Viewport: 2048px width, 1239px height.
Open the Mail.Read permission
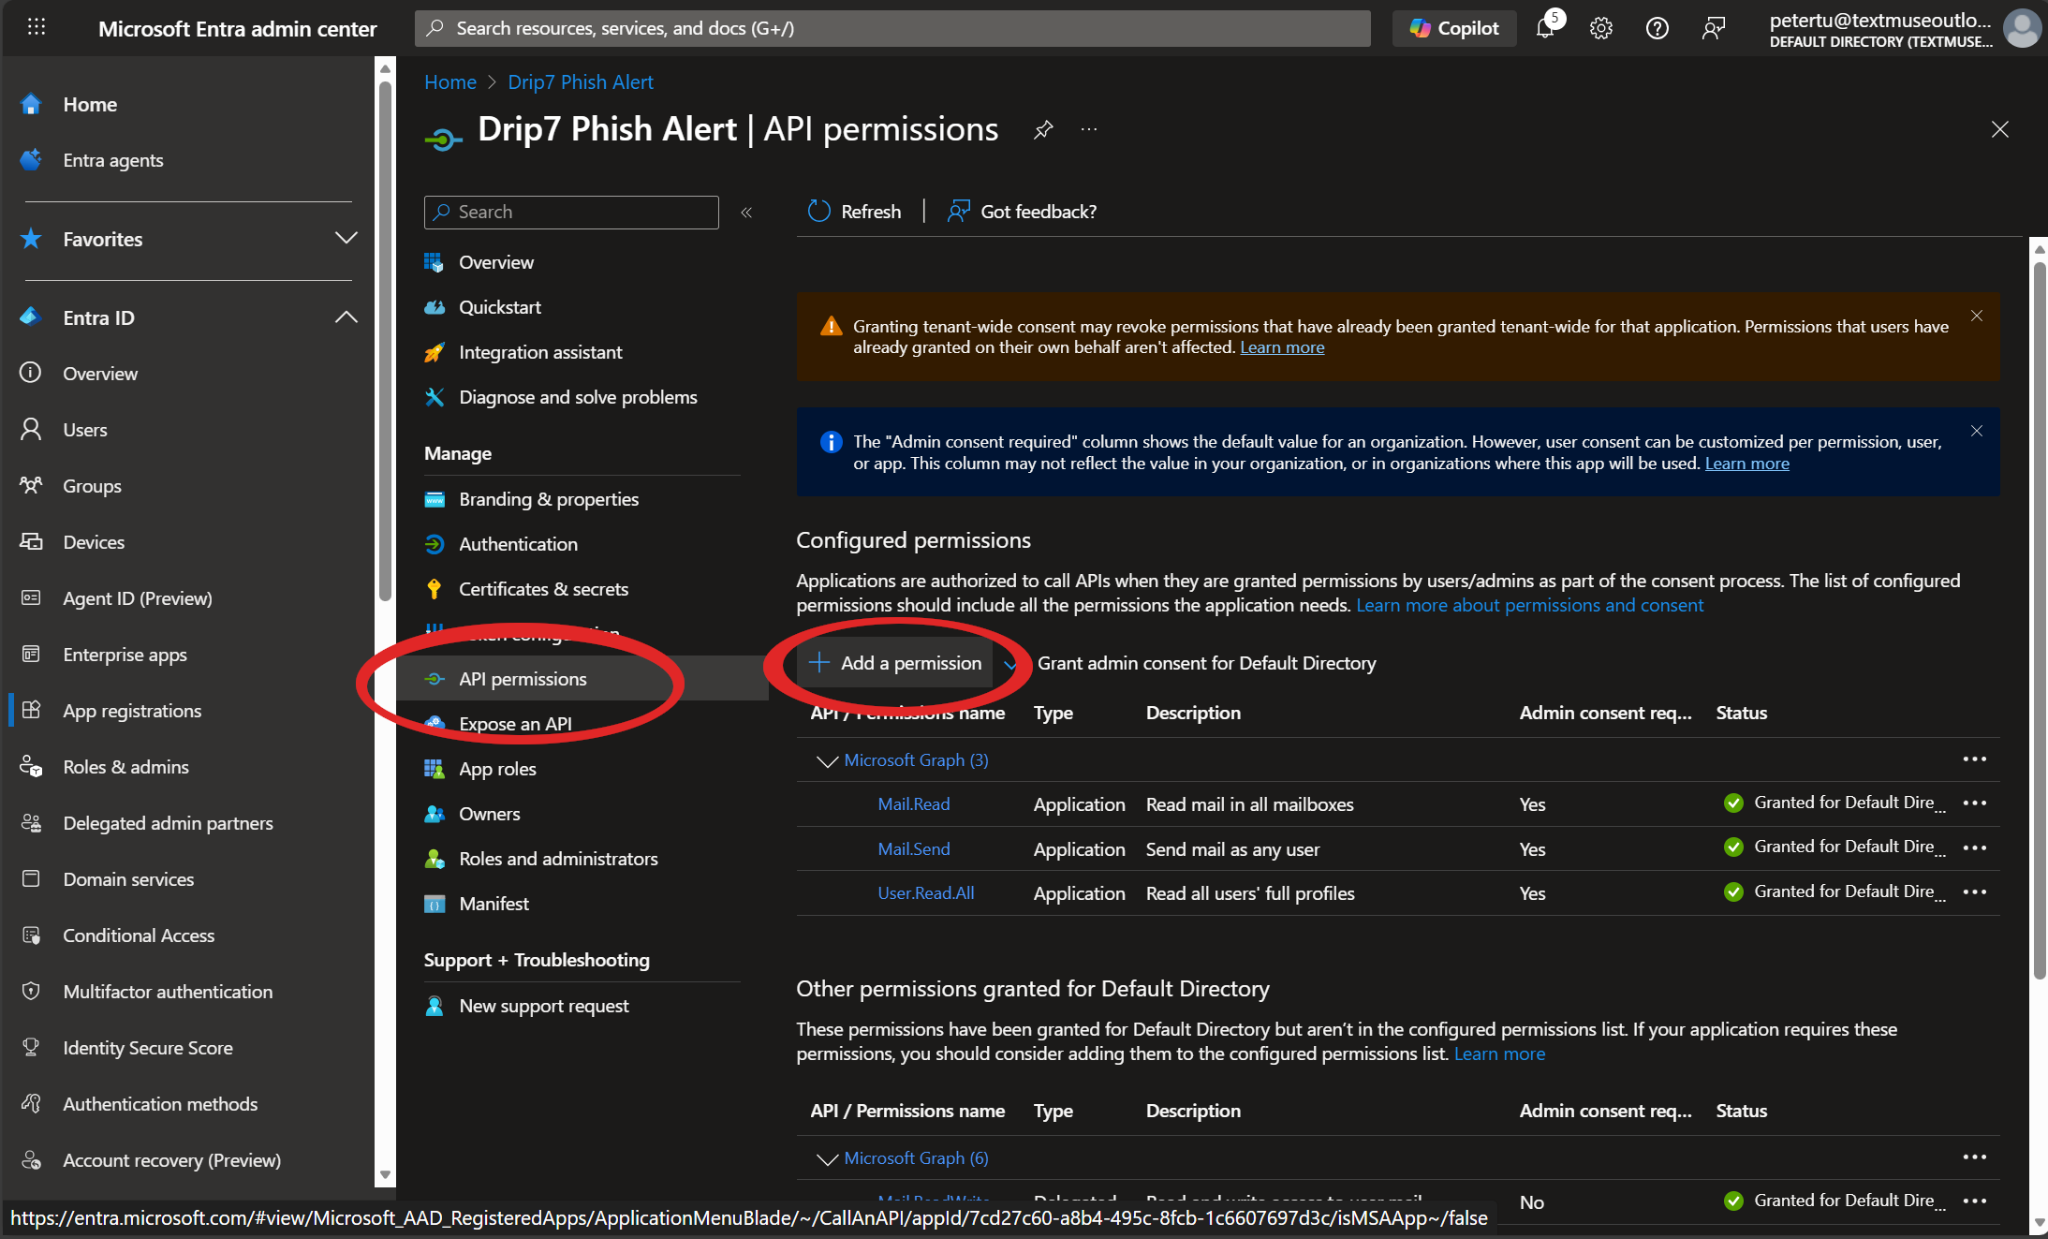[914, 804]
